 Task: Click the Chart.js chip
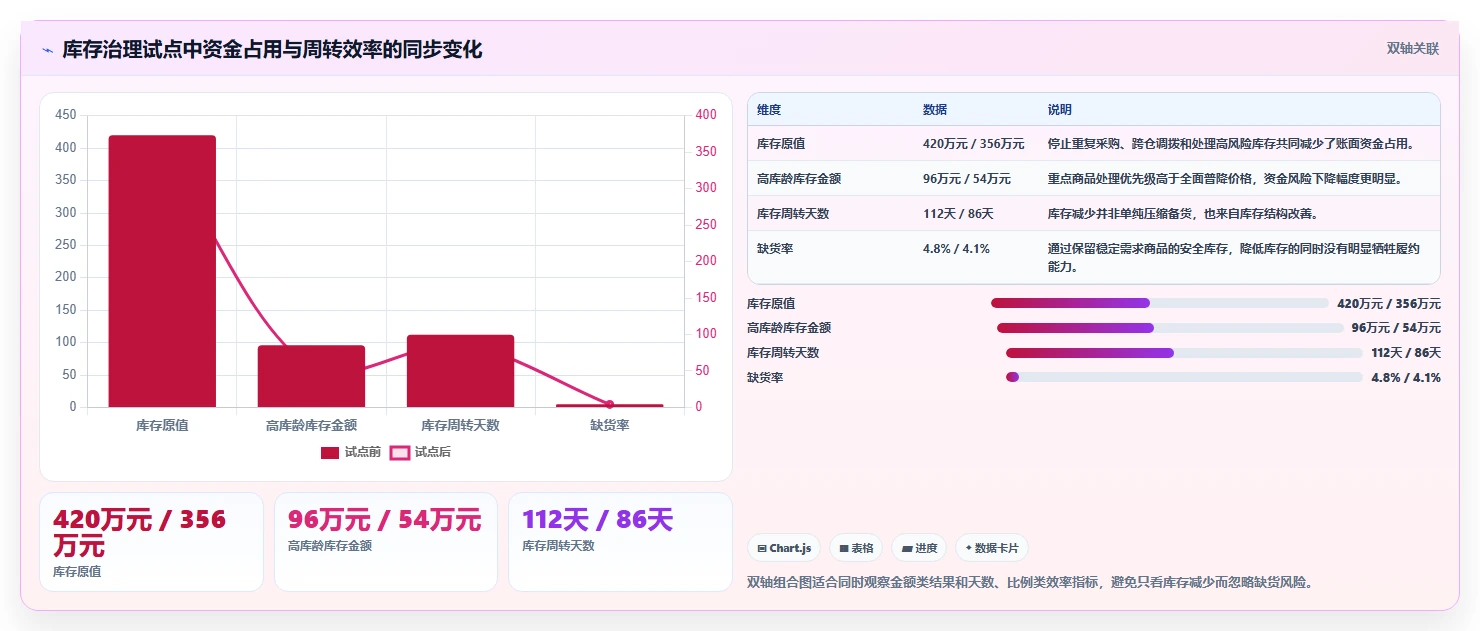(x=784, y=548)
